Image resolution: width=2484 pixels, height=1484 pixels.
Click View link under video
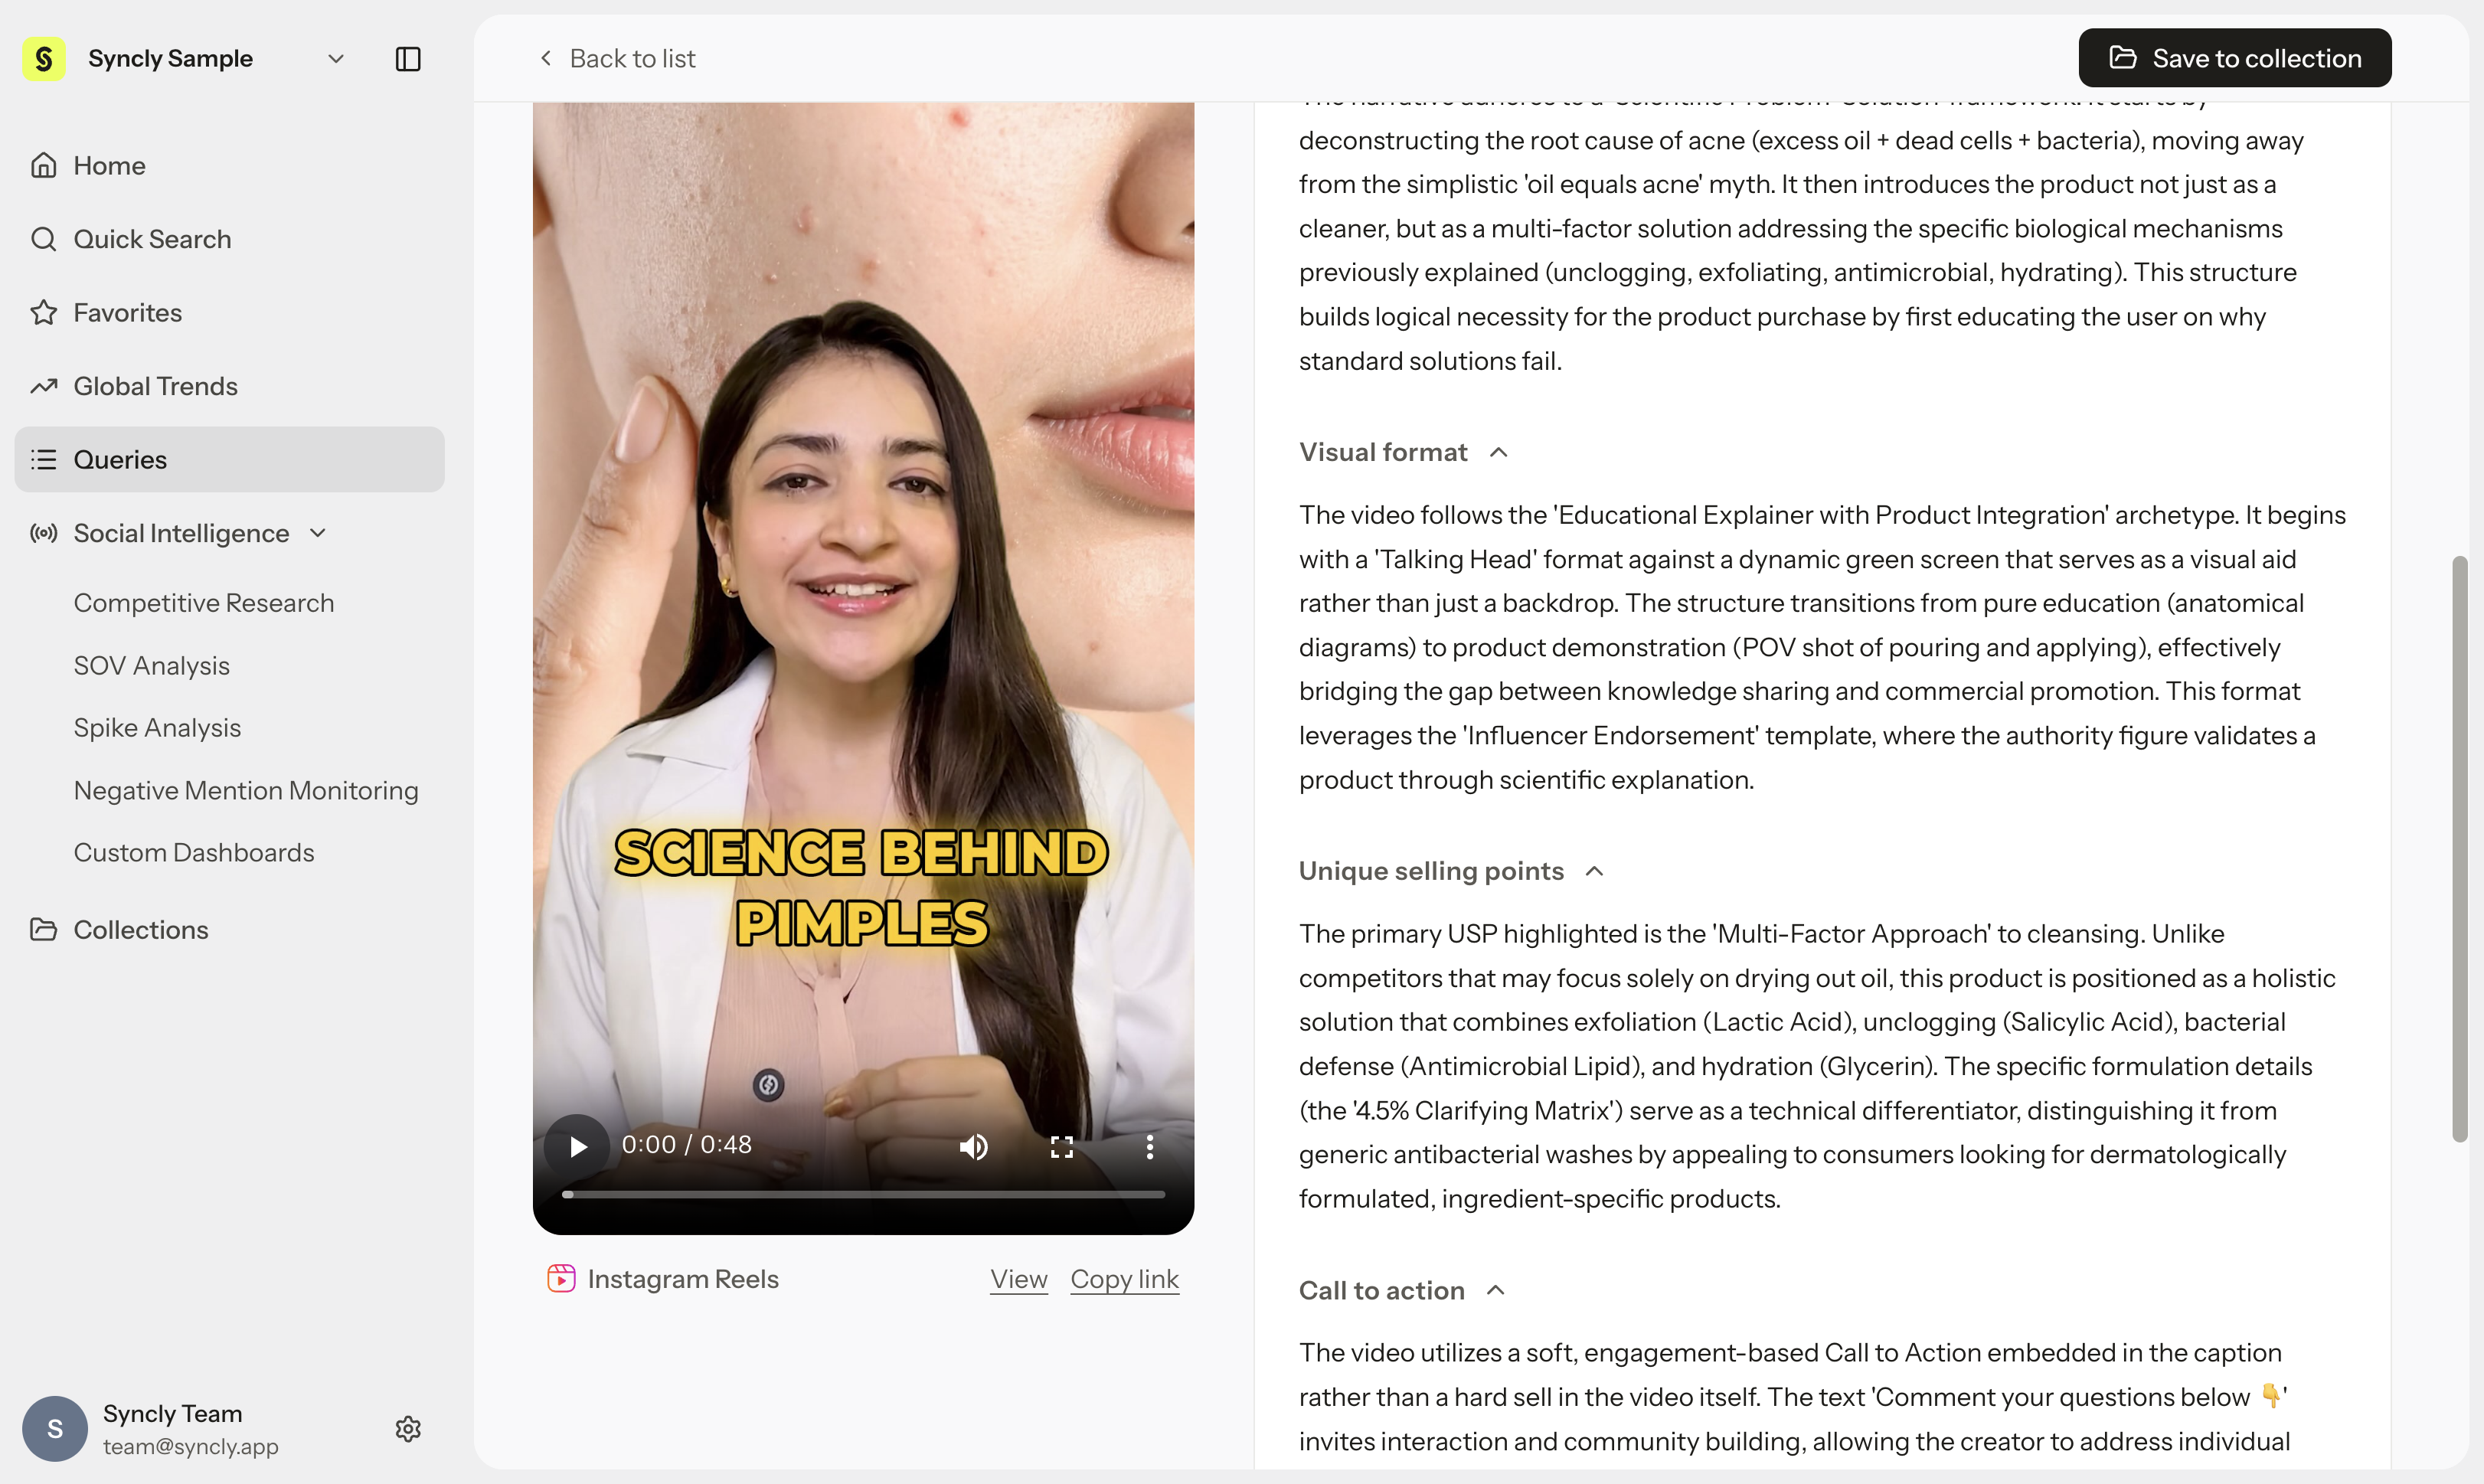pos(1019,1279)
